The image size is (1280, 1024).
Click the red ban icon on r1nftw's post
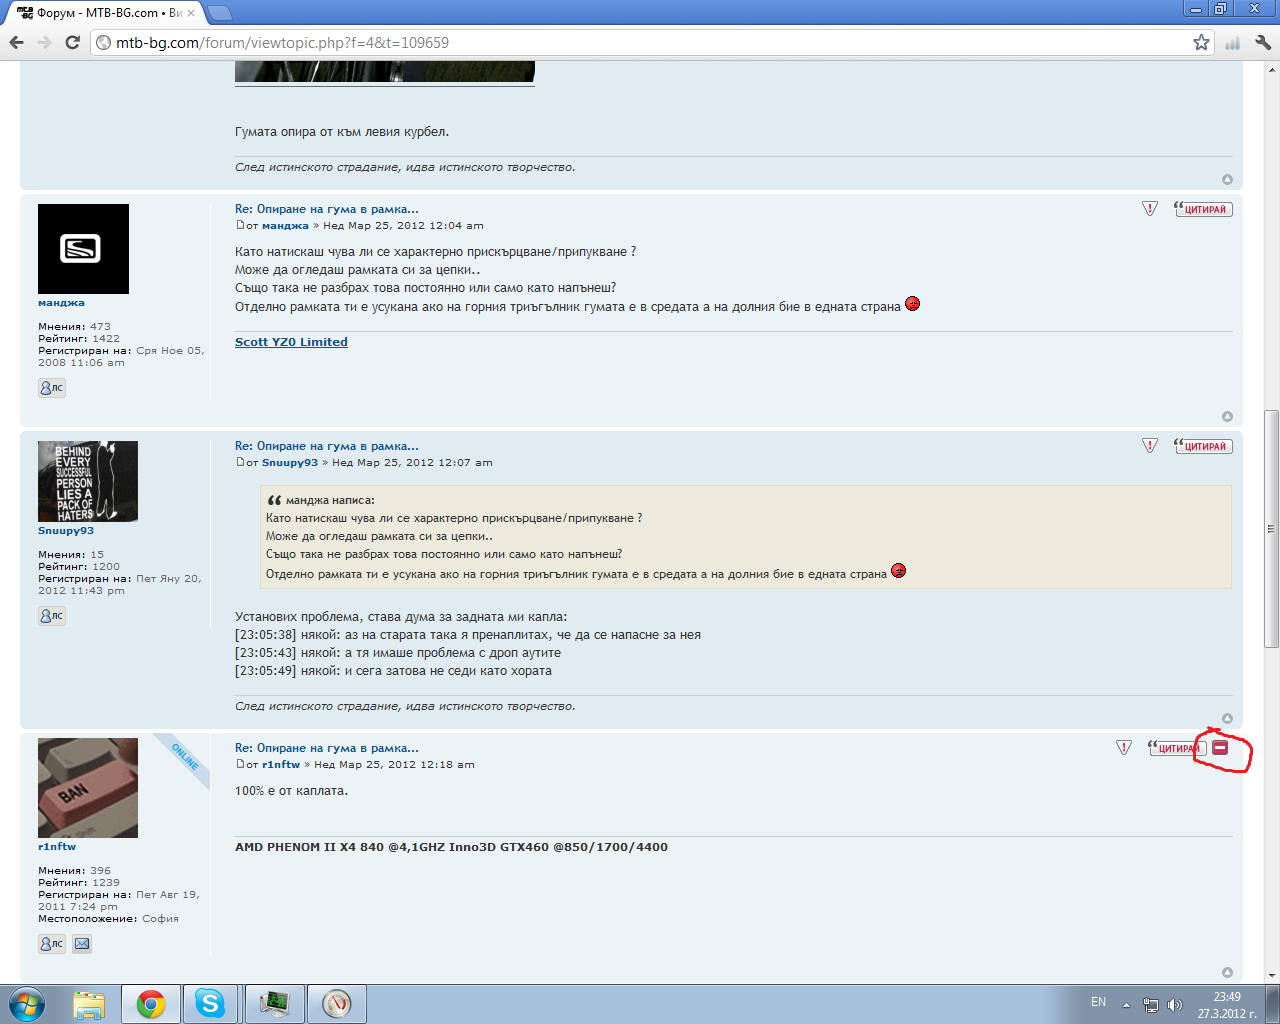point(1220,748)
